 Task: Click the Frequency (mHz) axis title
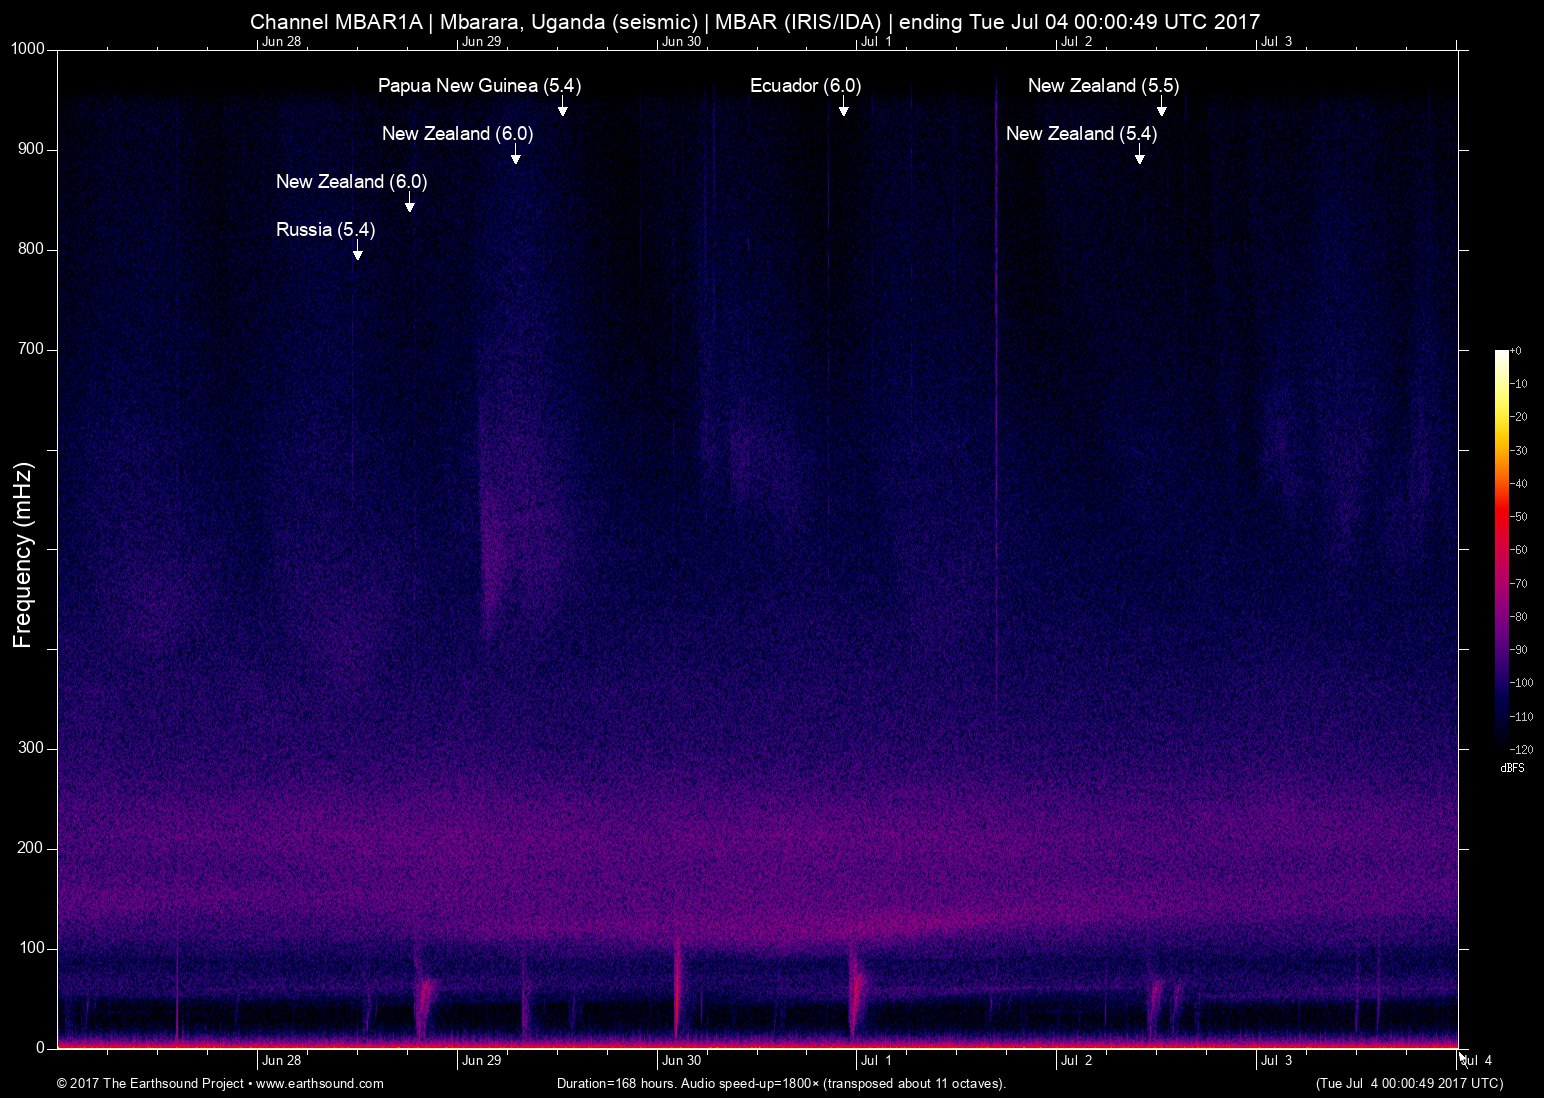23,555
